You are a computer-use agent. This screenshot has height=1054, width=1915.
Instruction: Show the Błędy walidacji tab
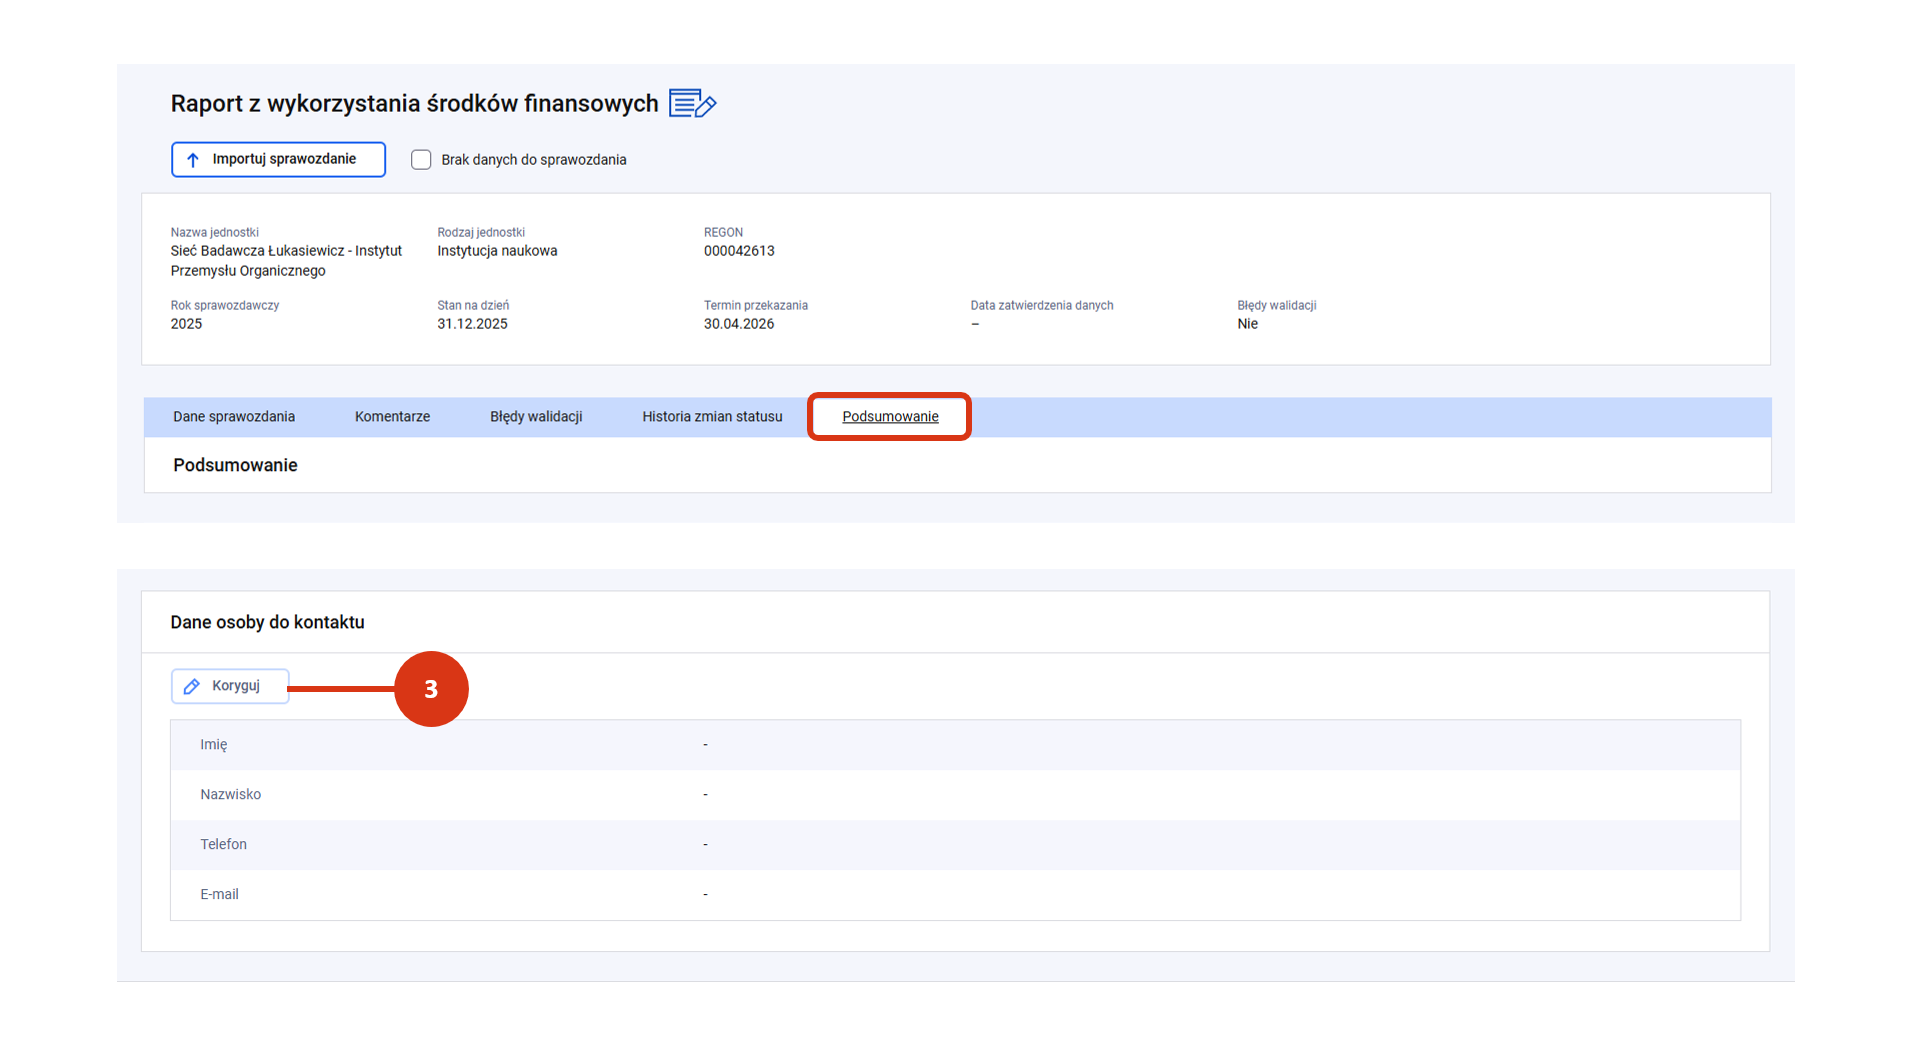[x=536, y=417]
